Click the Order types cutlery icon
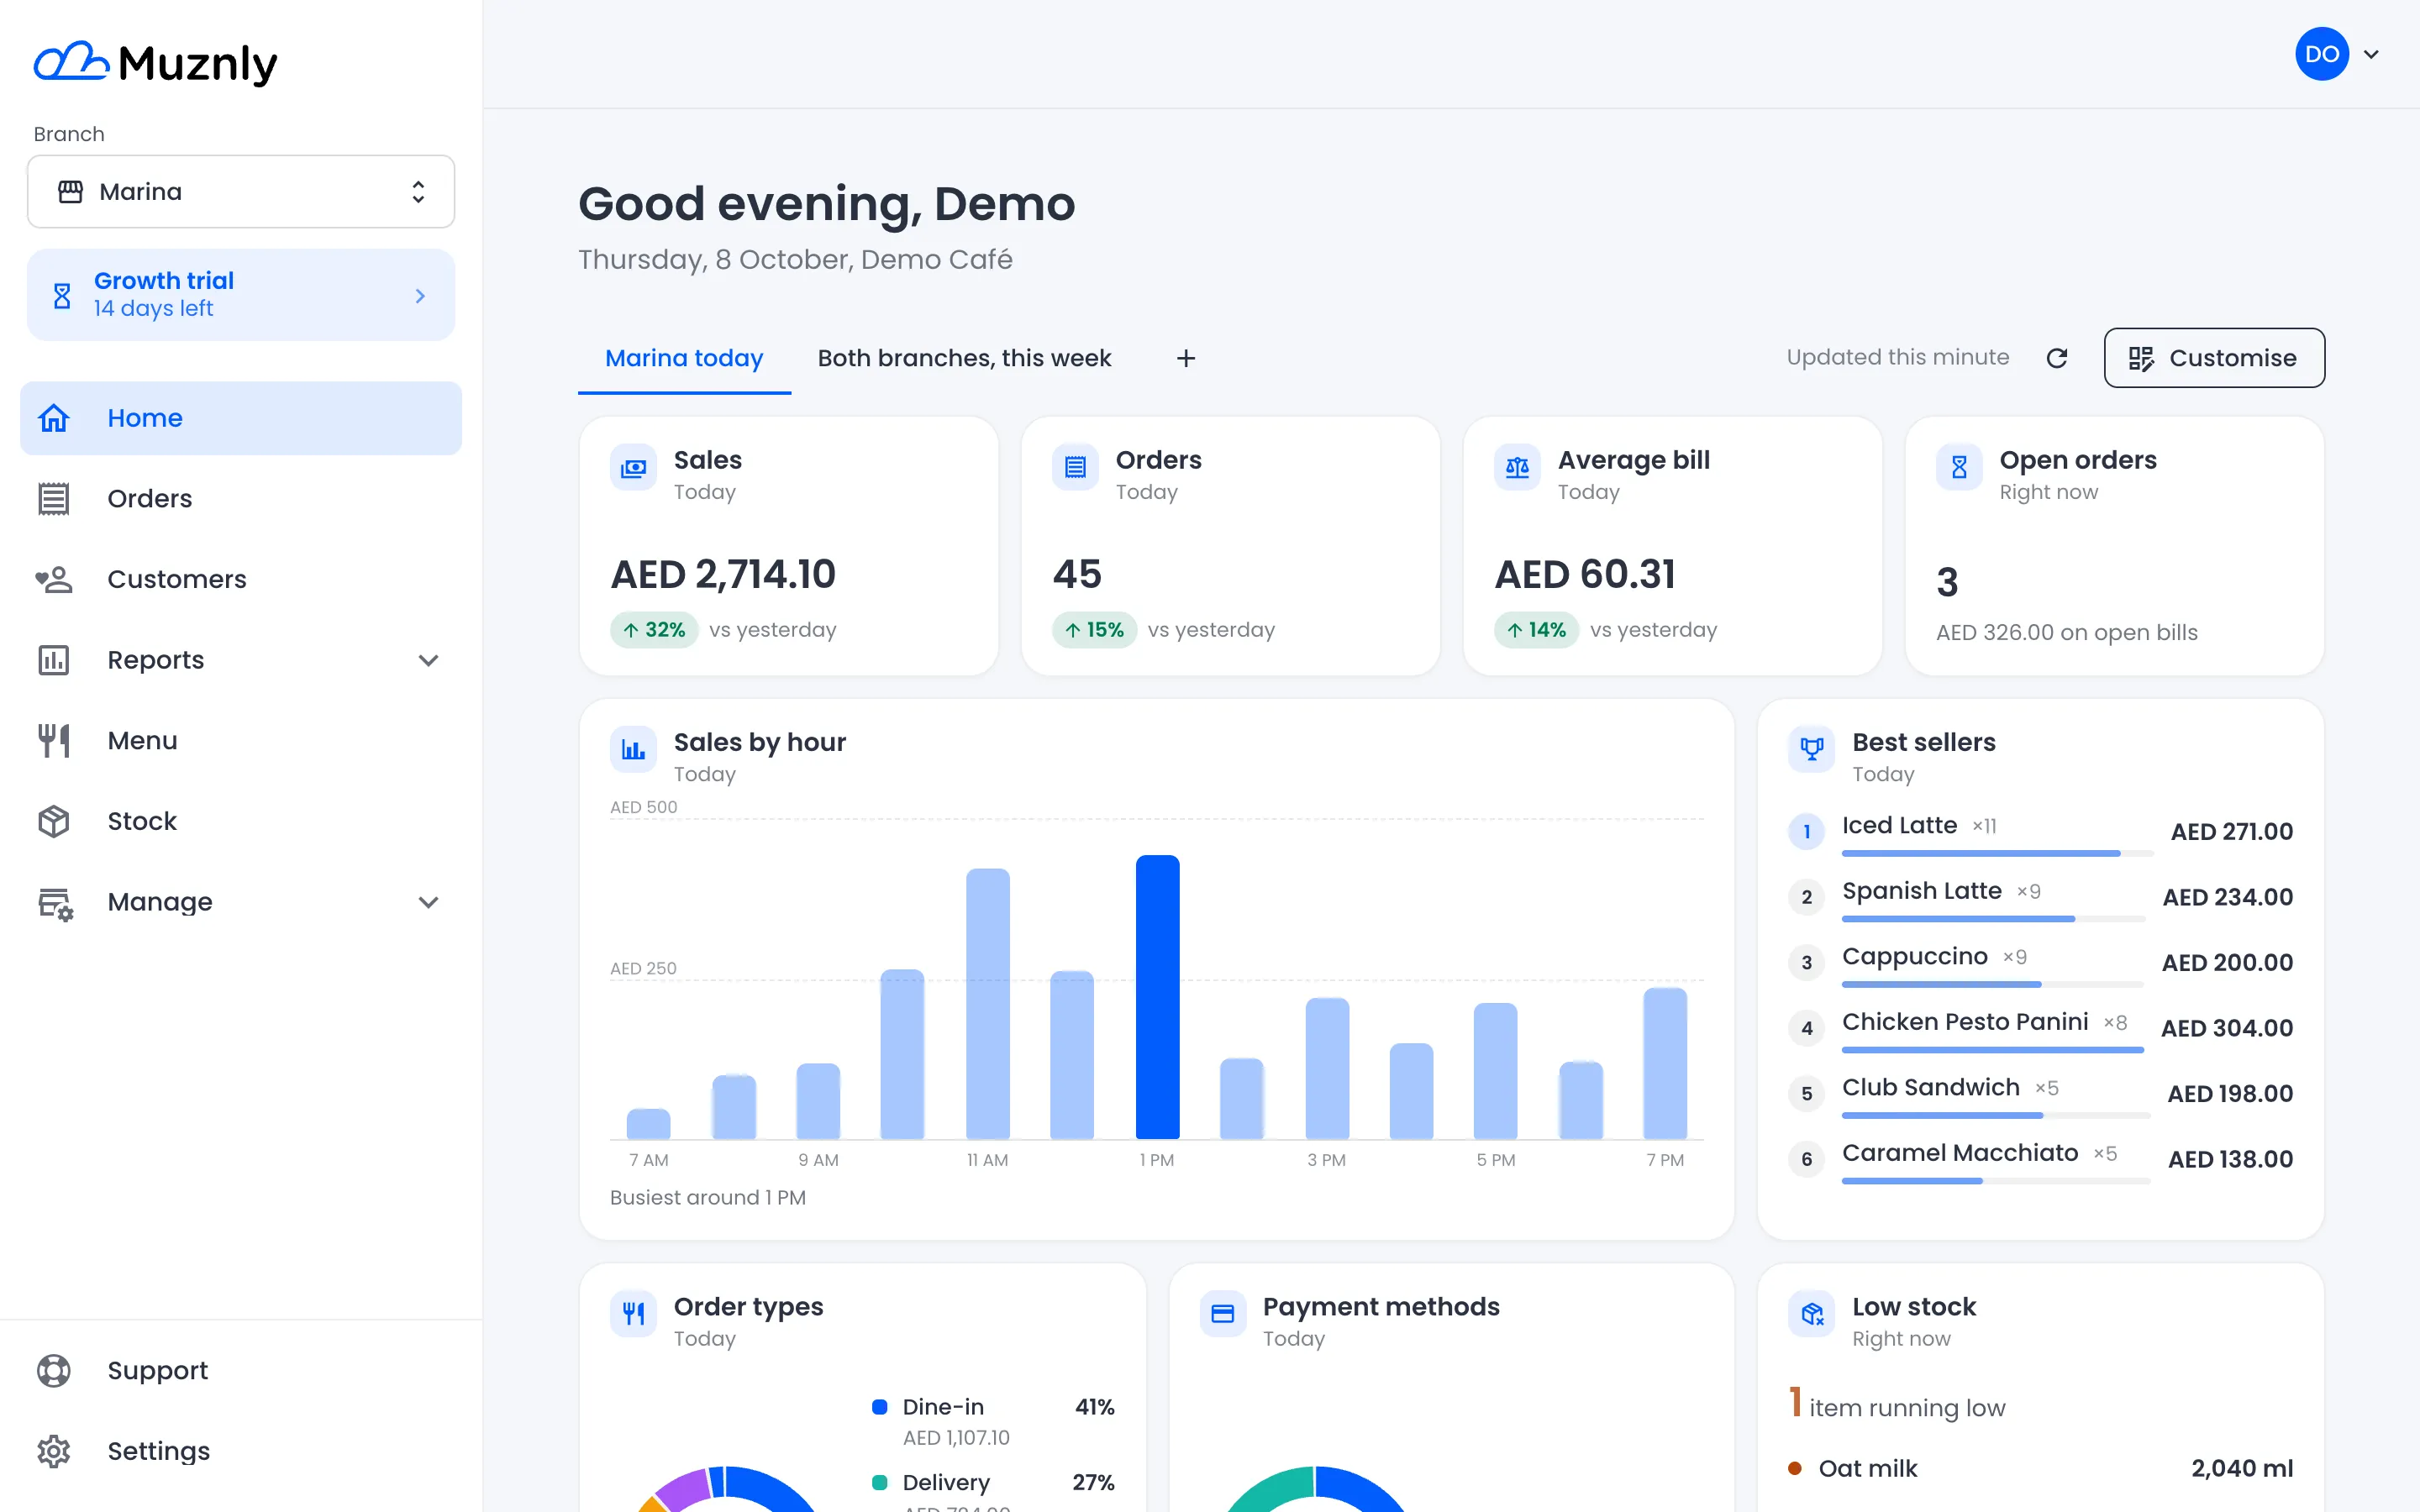Image resolution: width=2420 pixels, height=1512 pixels. coord(633,1314)
